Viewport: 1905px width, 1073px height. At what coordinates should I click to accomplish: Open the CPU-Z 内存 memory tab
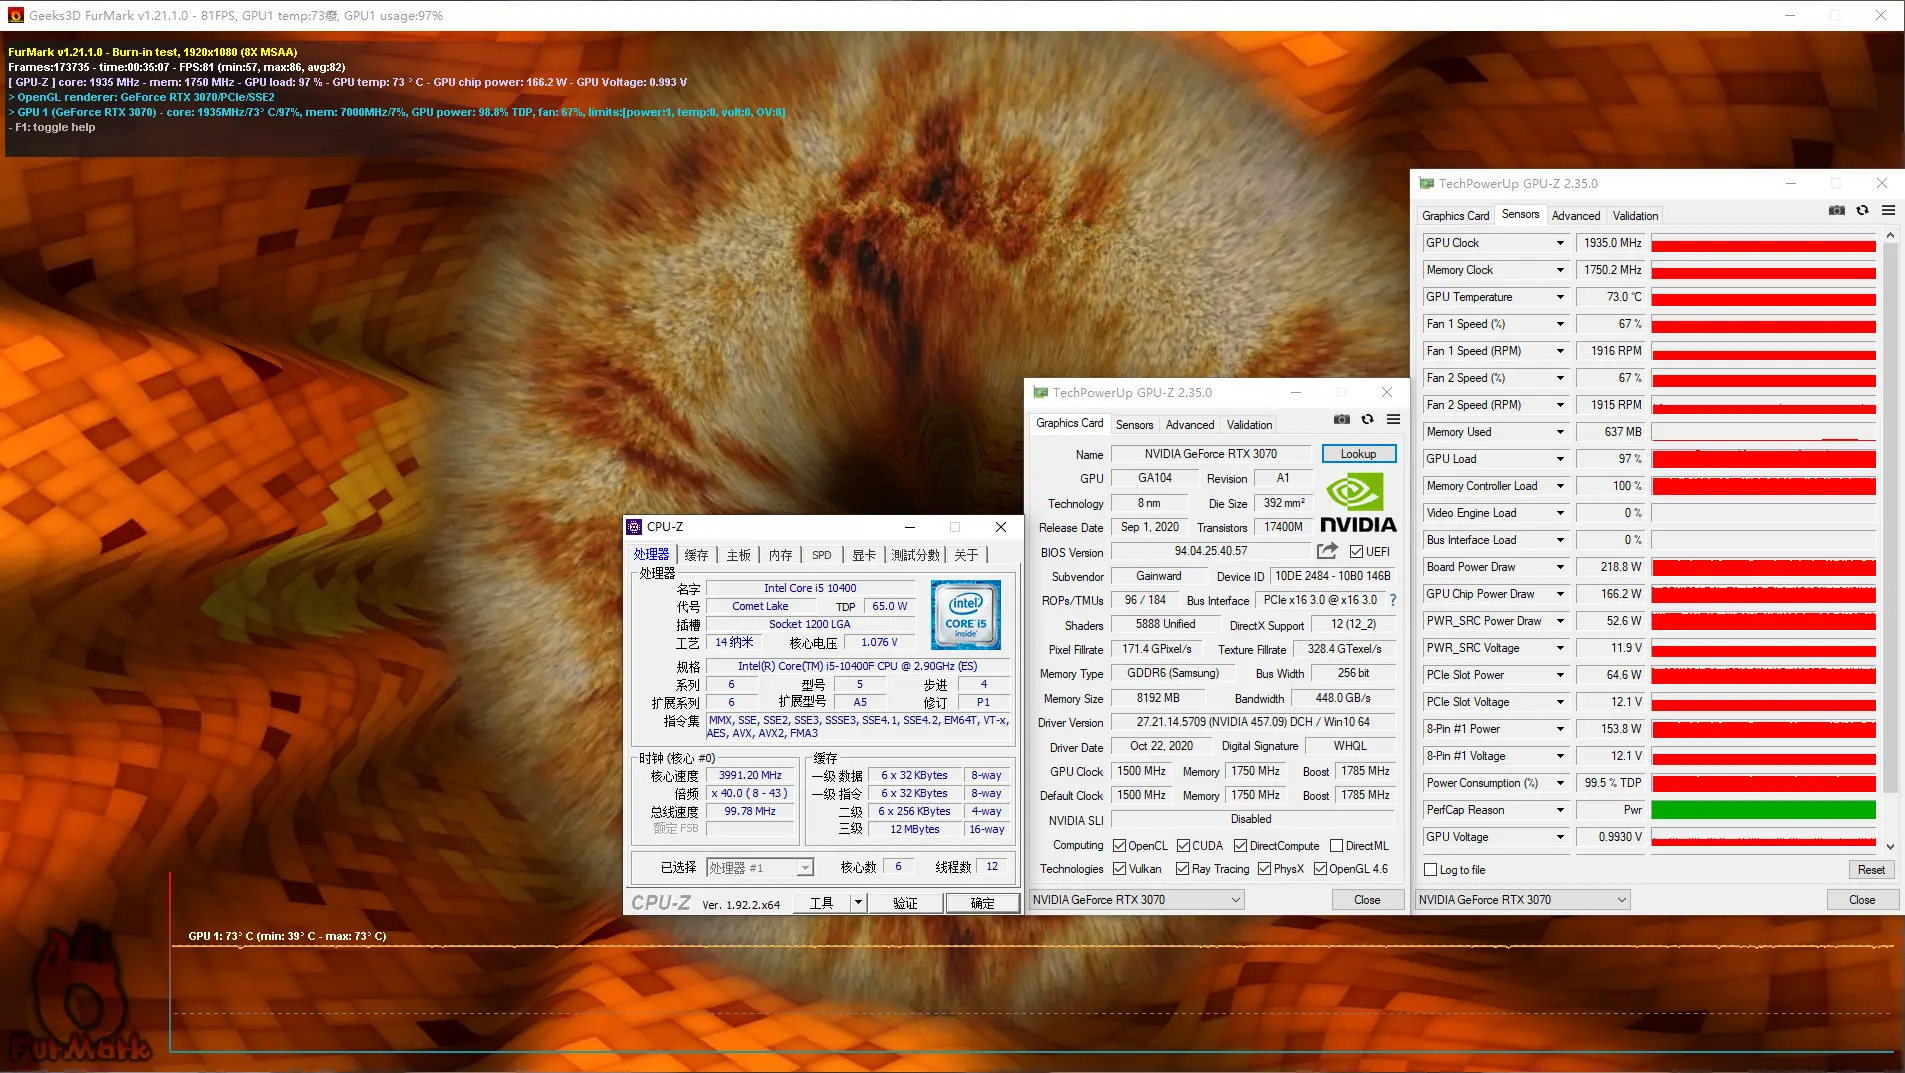click(780, 555)
